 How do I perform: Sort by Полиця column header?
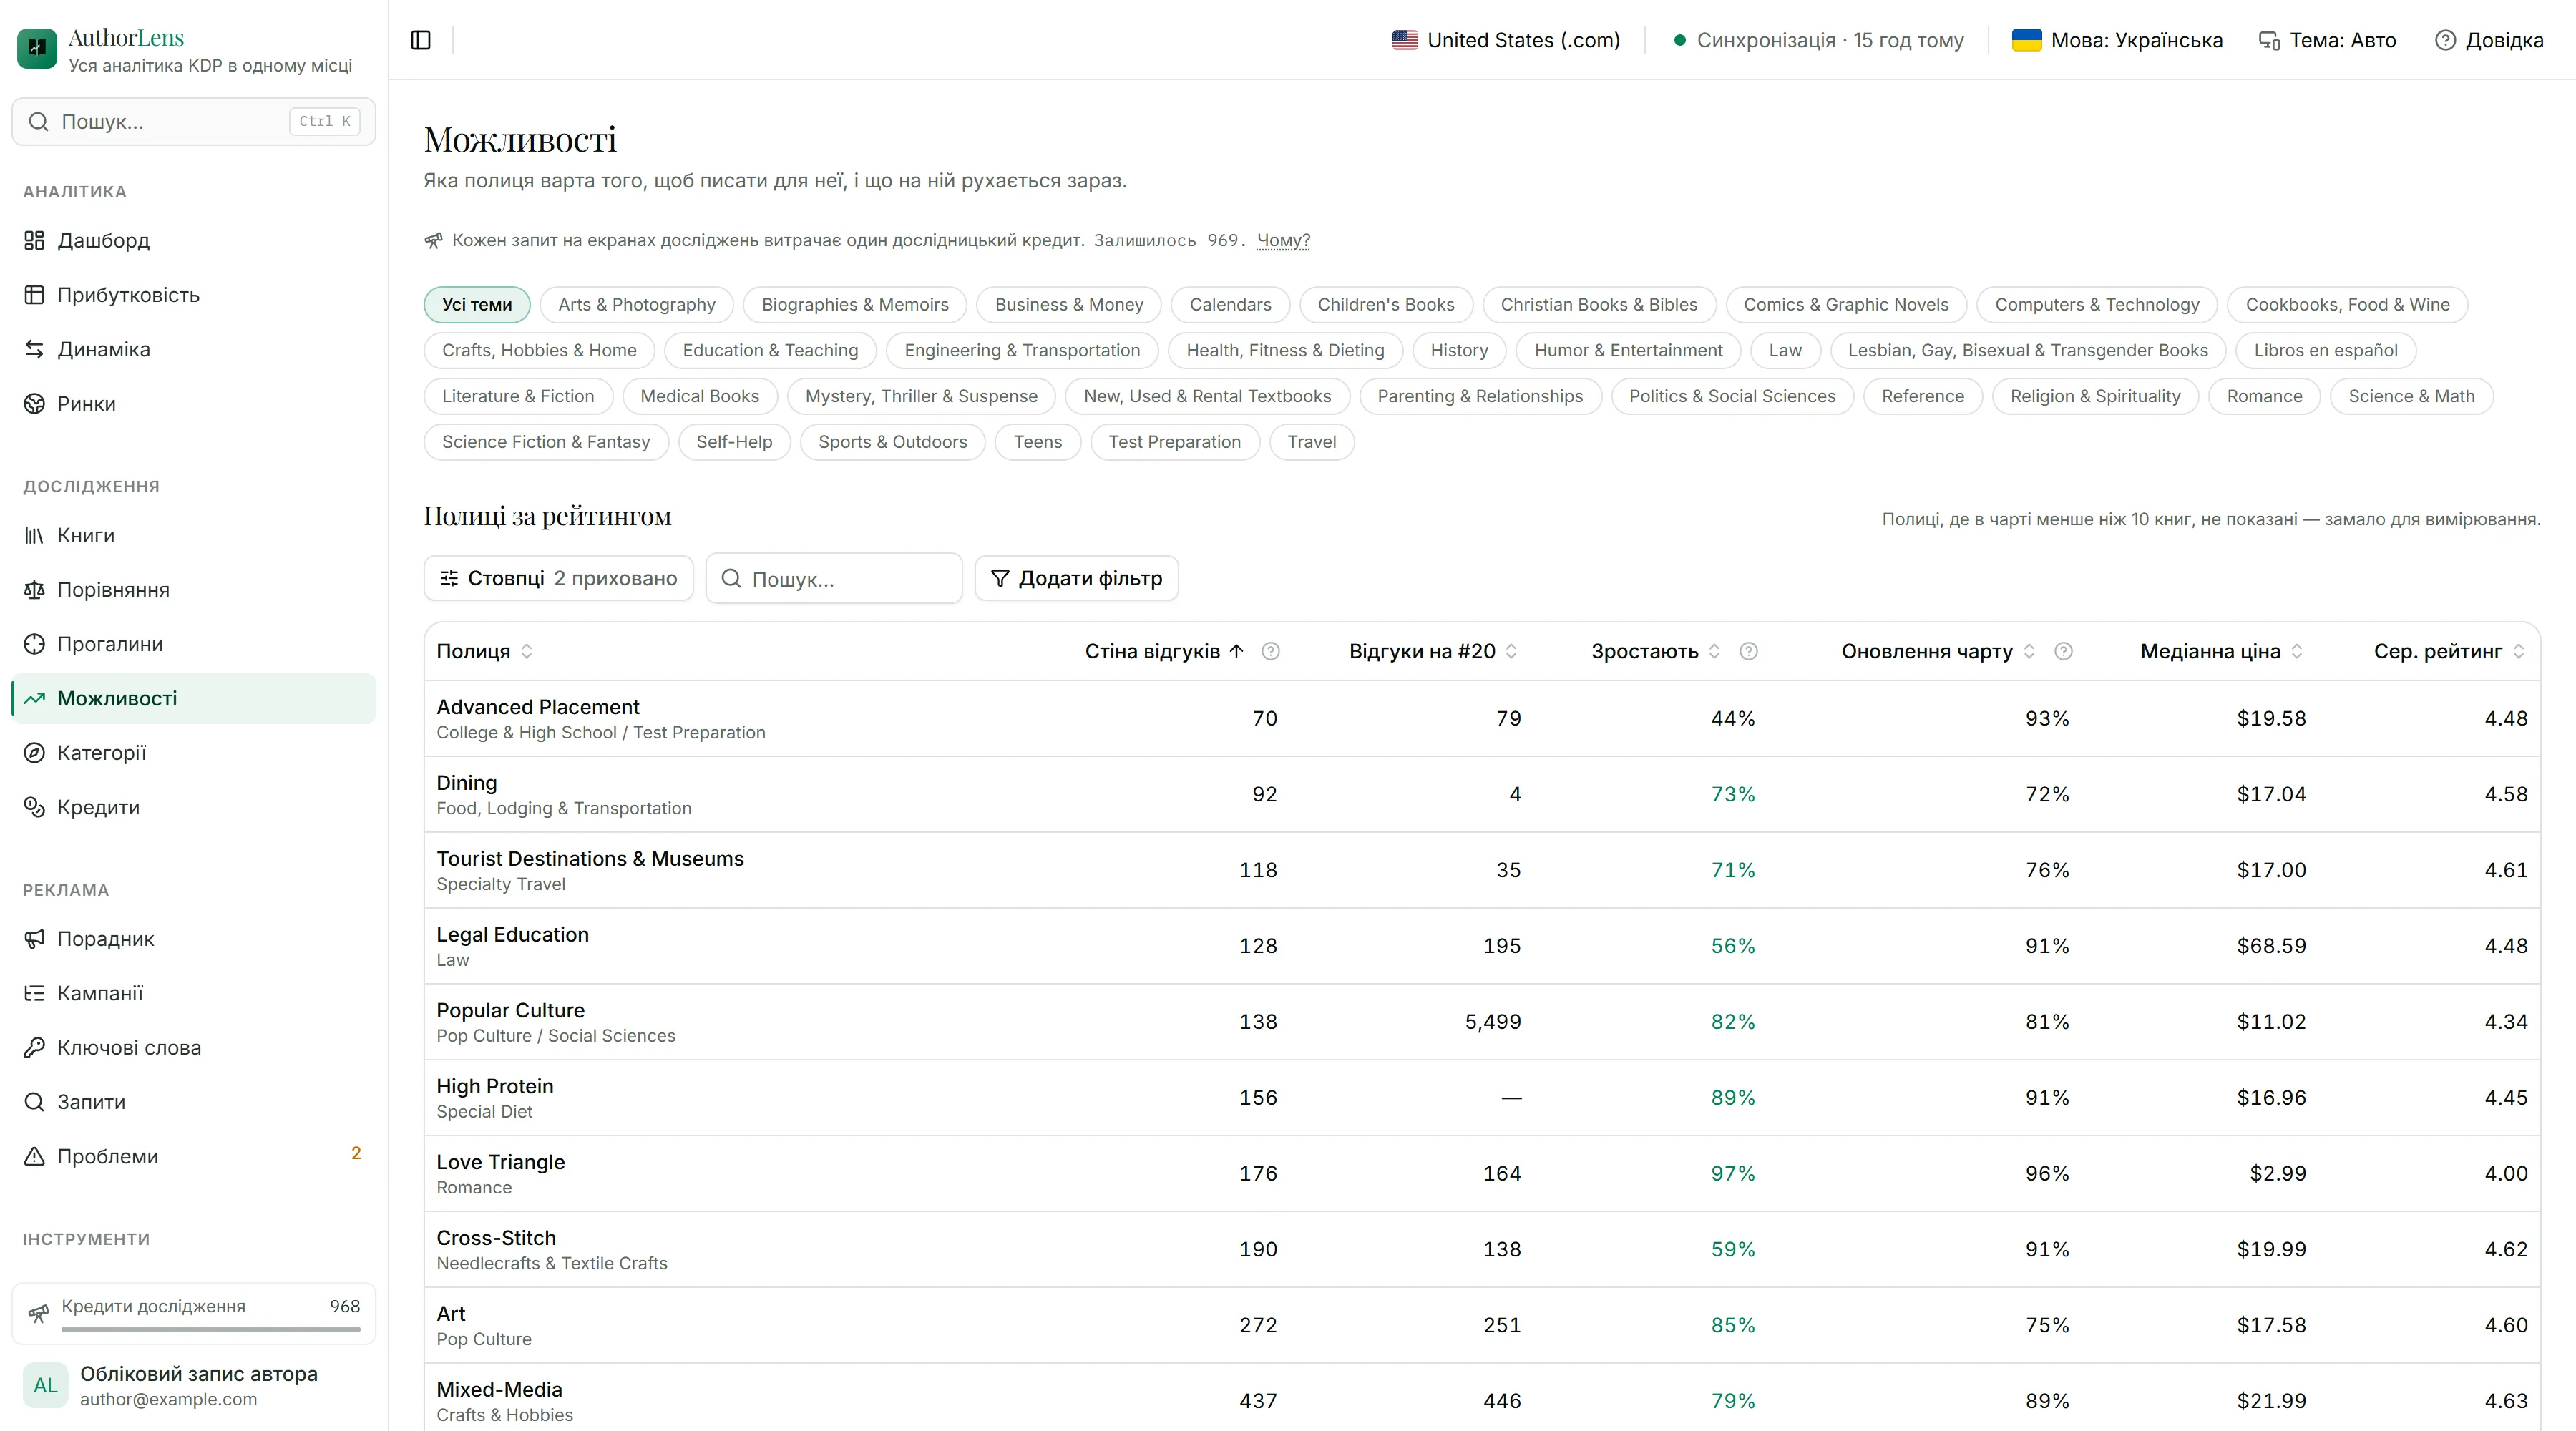[x=484, y=651]
